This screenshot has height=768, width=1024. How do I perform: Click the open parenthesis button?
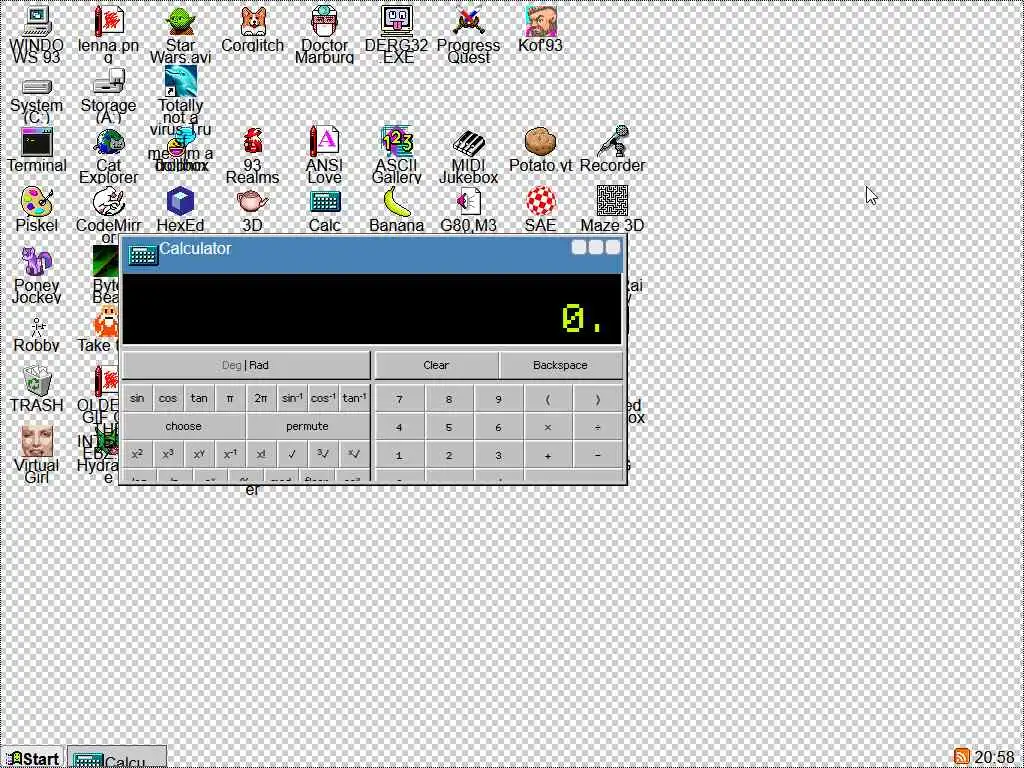(547, 399)
